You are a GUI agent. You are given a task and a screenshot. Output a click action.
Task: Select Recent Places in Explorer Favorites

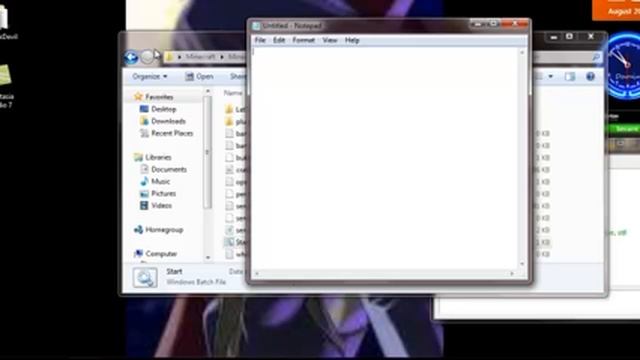pos(172,133)
